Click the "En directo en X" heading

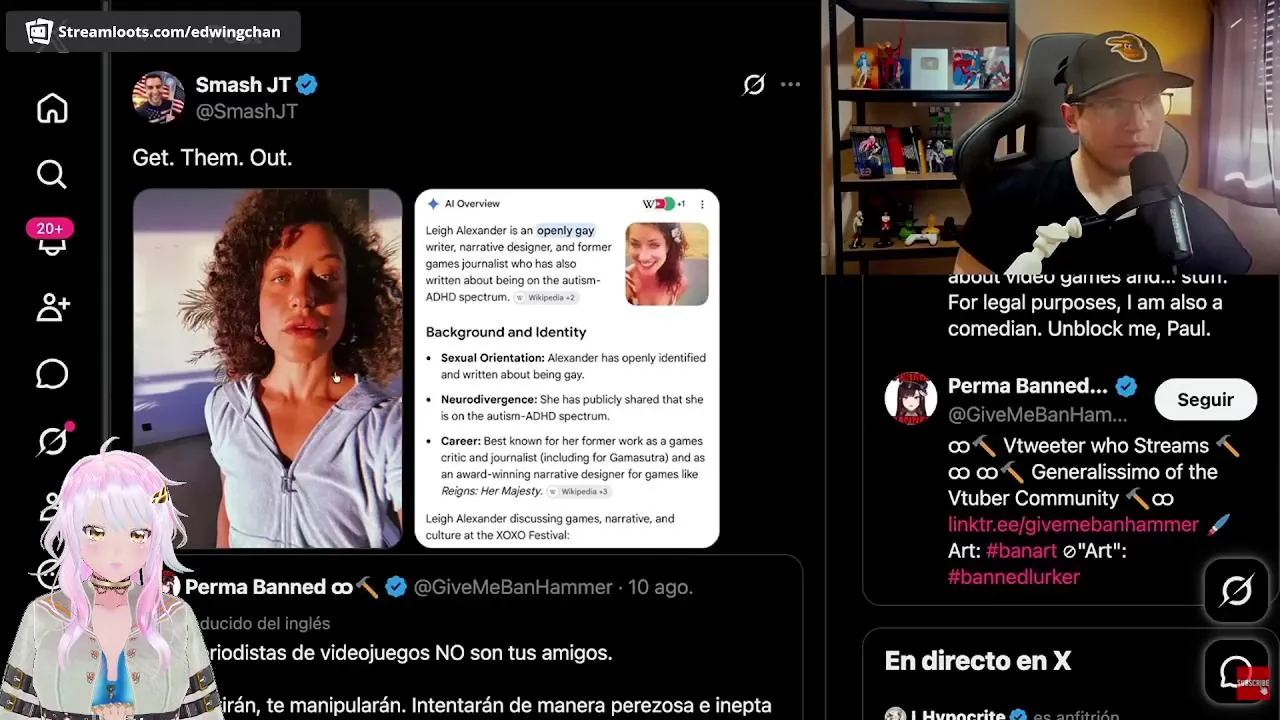click(x=978, y=661)
